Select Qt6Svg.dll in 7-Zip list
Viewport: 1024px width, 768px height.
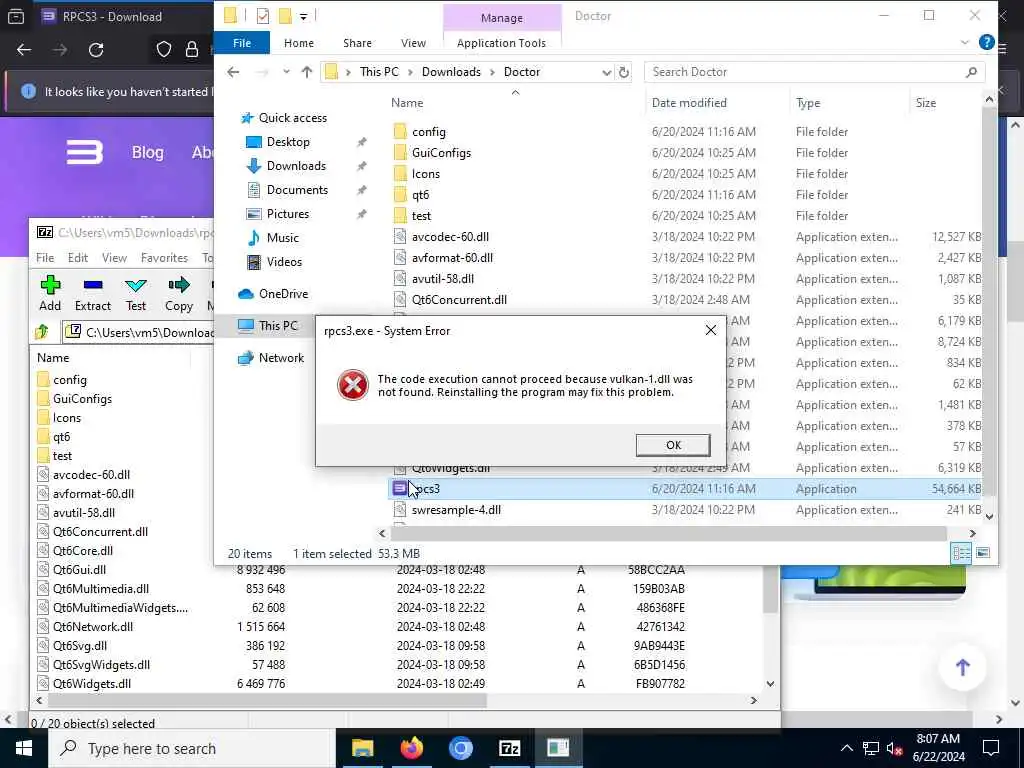click(x=80, y=646)
